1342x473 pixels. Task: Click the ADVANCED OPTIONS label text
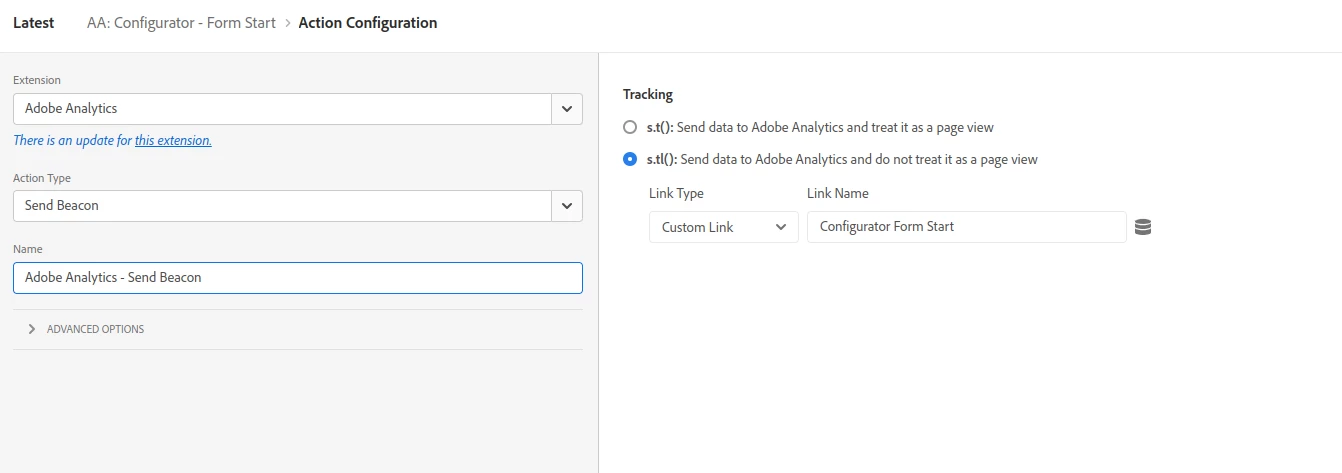pyautogui.click(x=95, y=329)
